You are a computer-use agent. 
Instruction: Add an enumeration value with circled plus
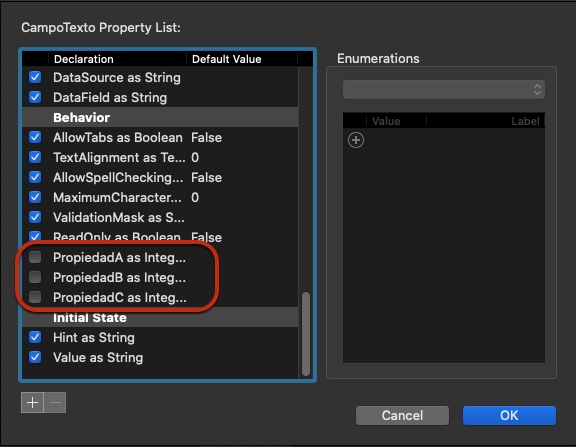tap(356, 140)
